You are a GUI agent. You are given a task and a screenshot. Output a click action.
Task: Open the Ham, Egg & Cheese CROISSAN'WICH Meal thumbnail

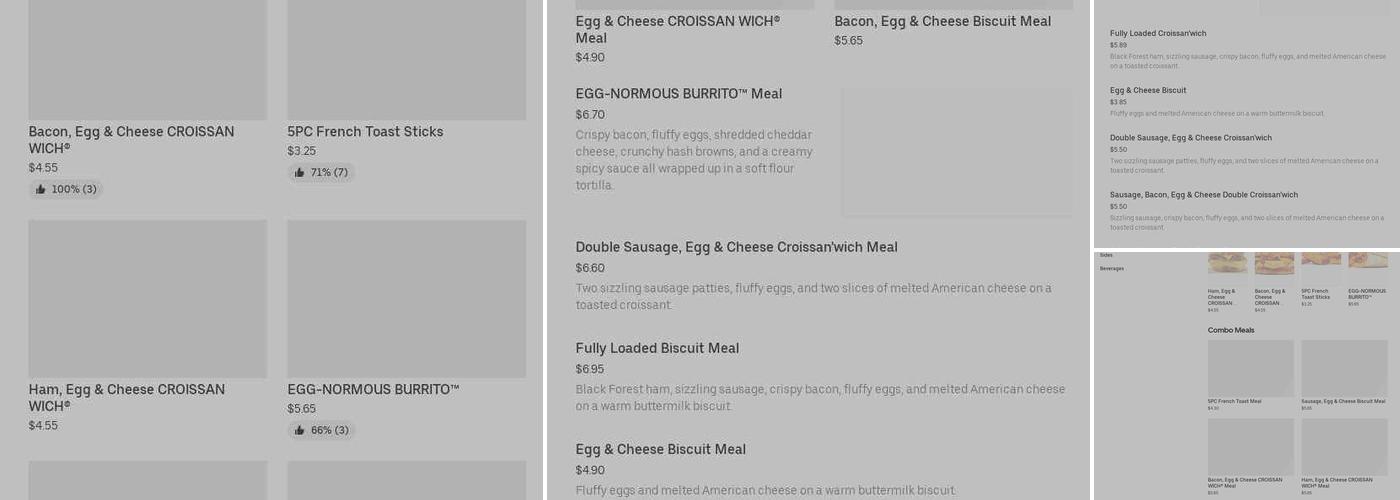(1344, 446)
